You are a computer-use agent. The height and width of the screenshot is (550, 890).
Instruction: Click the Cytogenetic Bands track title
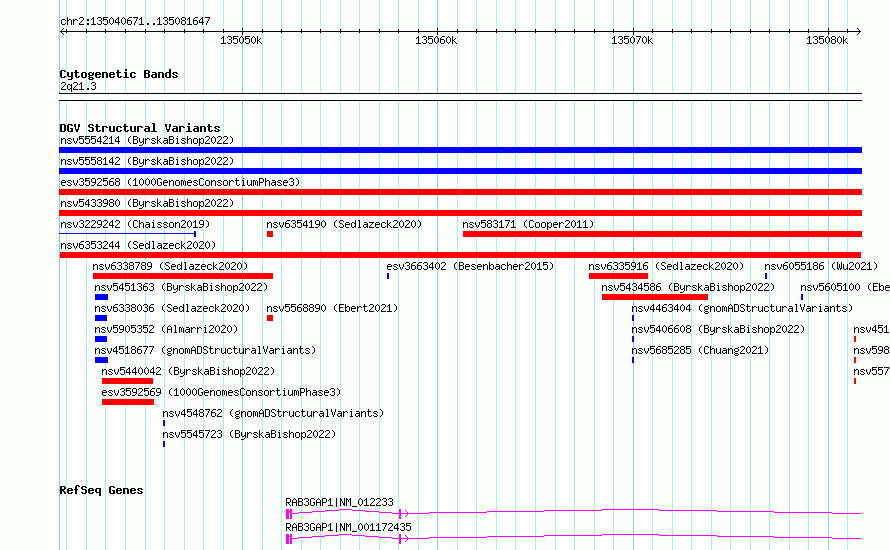pos(119,74)
